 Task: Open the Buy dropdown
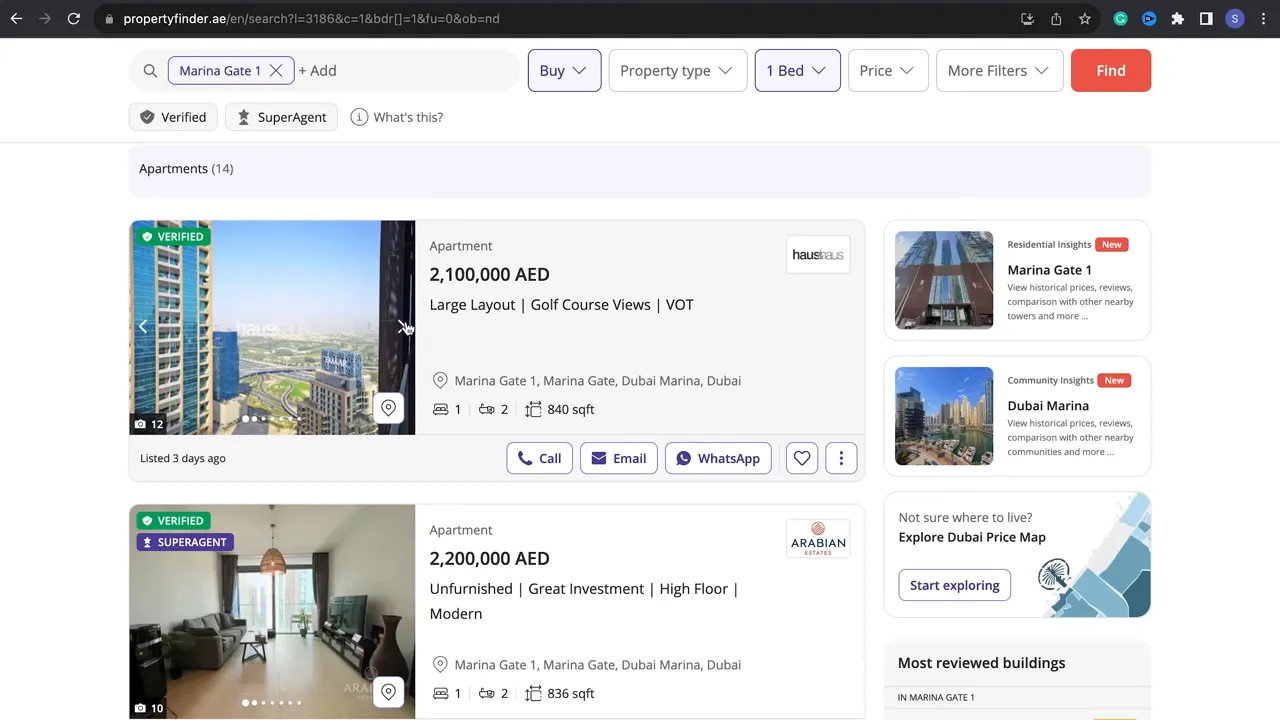(x=564, y=71)
